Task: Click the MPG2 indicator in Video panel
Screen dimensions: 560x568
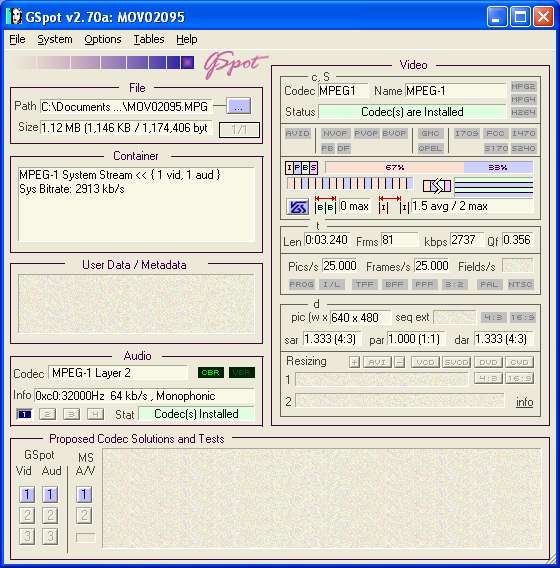Action: 523,86
